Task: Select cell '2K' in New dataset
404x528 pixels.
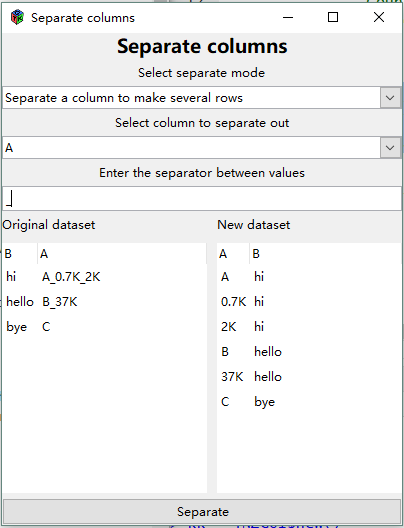Action: coord(229,327)
